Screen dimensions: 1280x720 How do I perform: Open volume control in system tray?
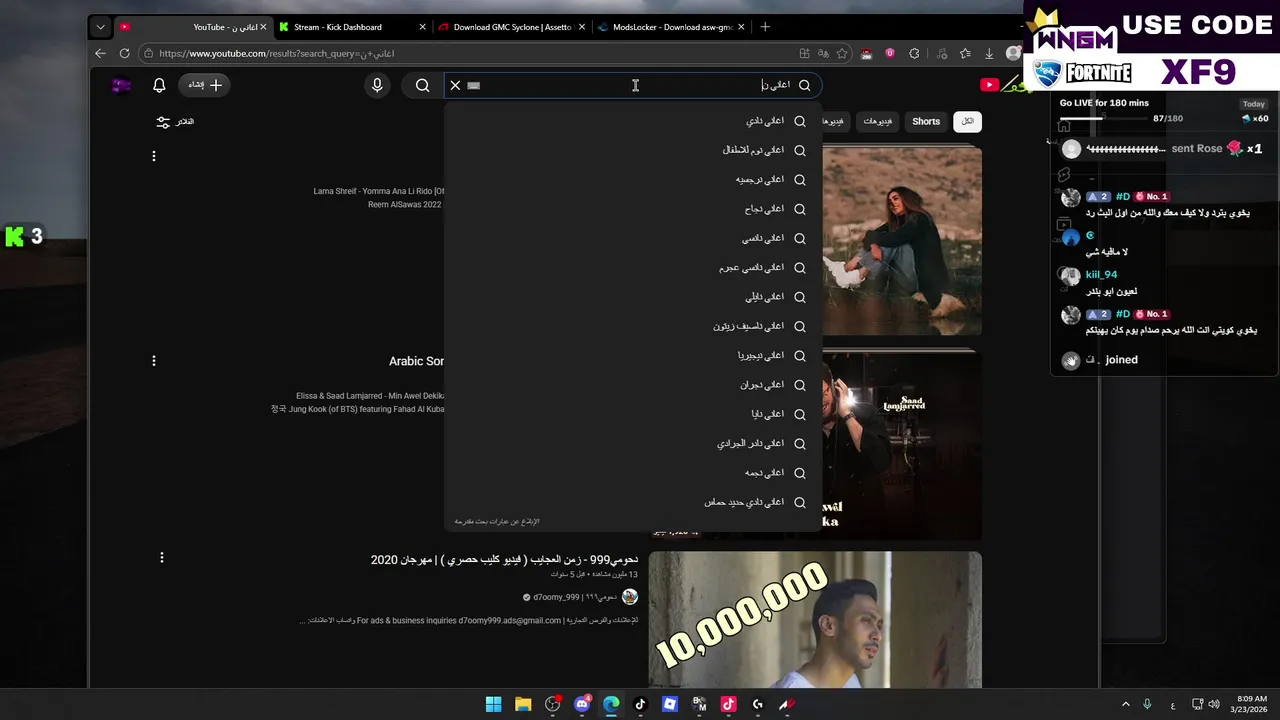pyautogui.click(x=1214, y=704)
